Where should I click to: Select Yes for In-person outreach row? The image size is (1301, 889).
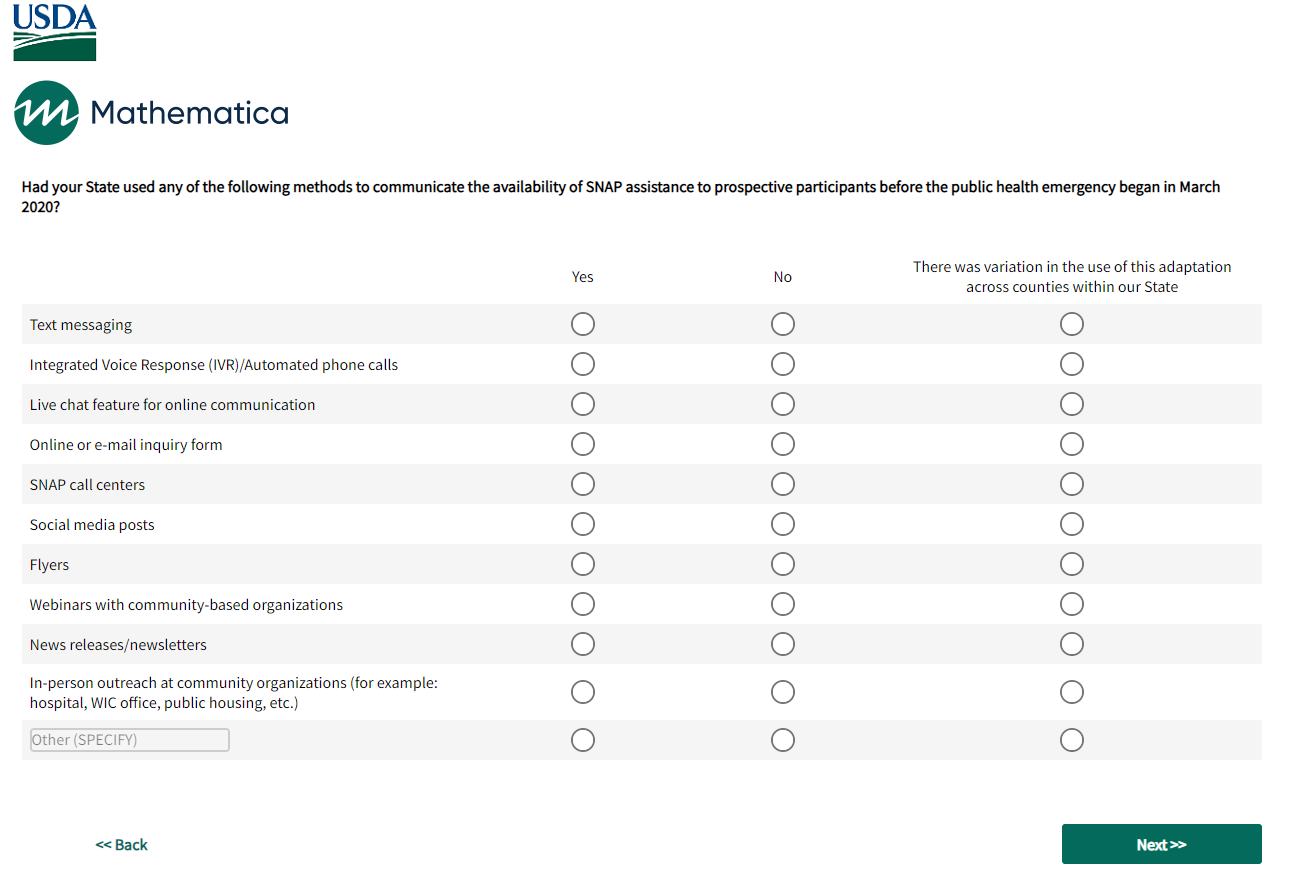[x=583, y=692]
